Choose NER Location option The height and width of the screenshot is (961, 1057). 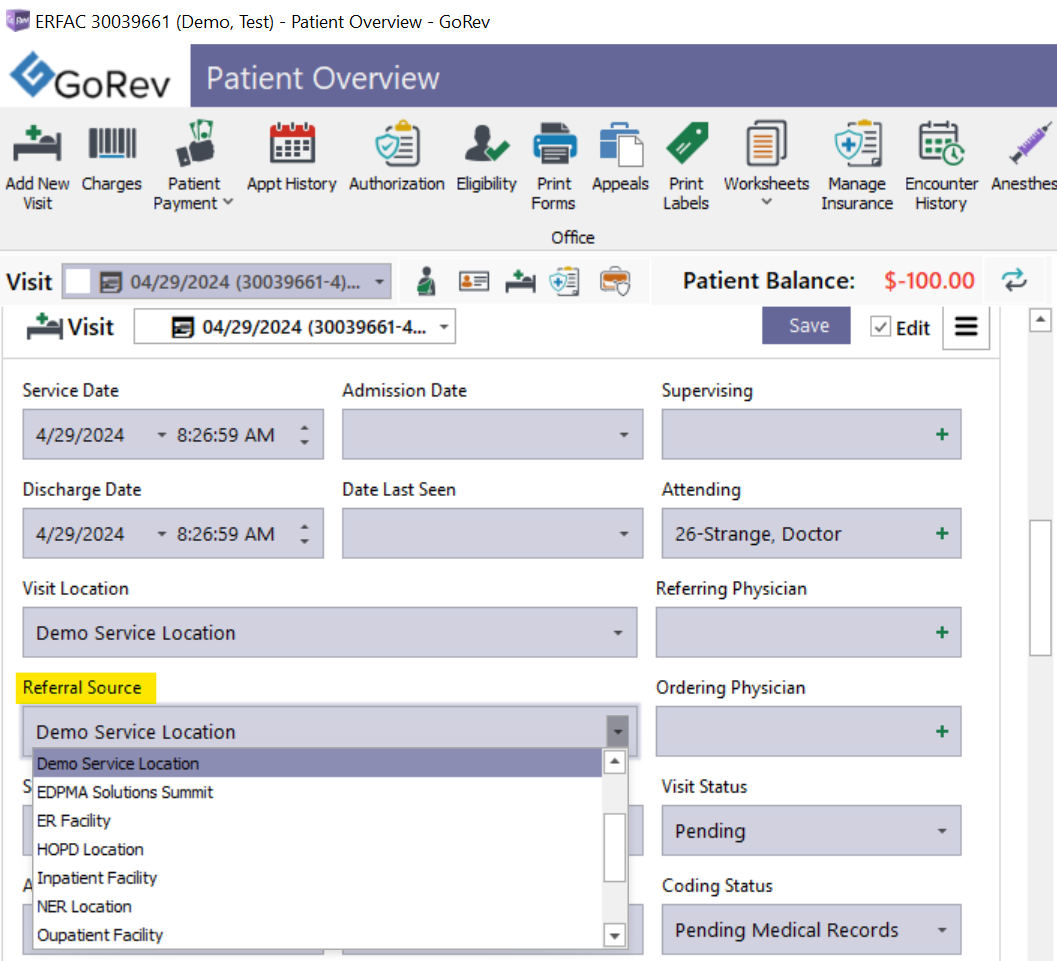coord(318,906)
